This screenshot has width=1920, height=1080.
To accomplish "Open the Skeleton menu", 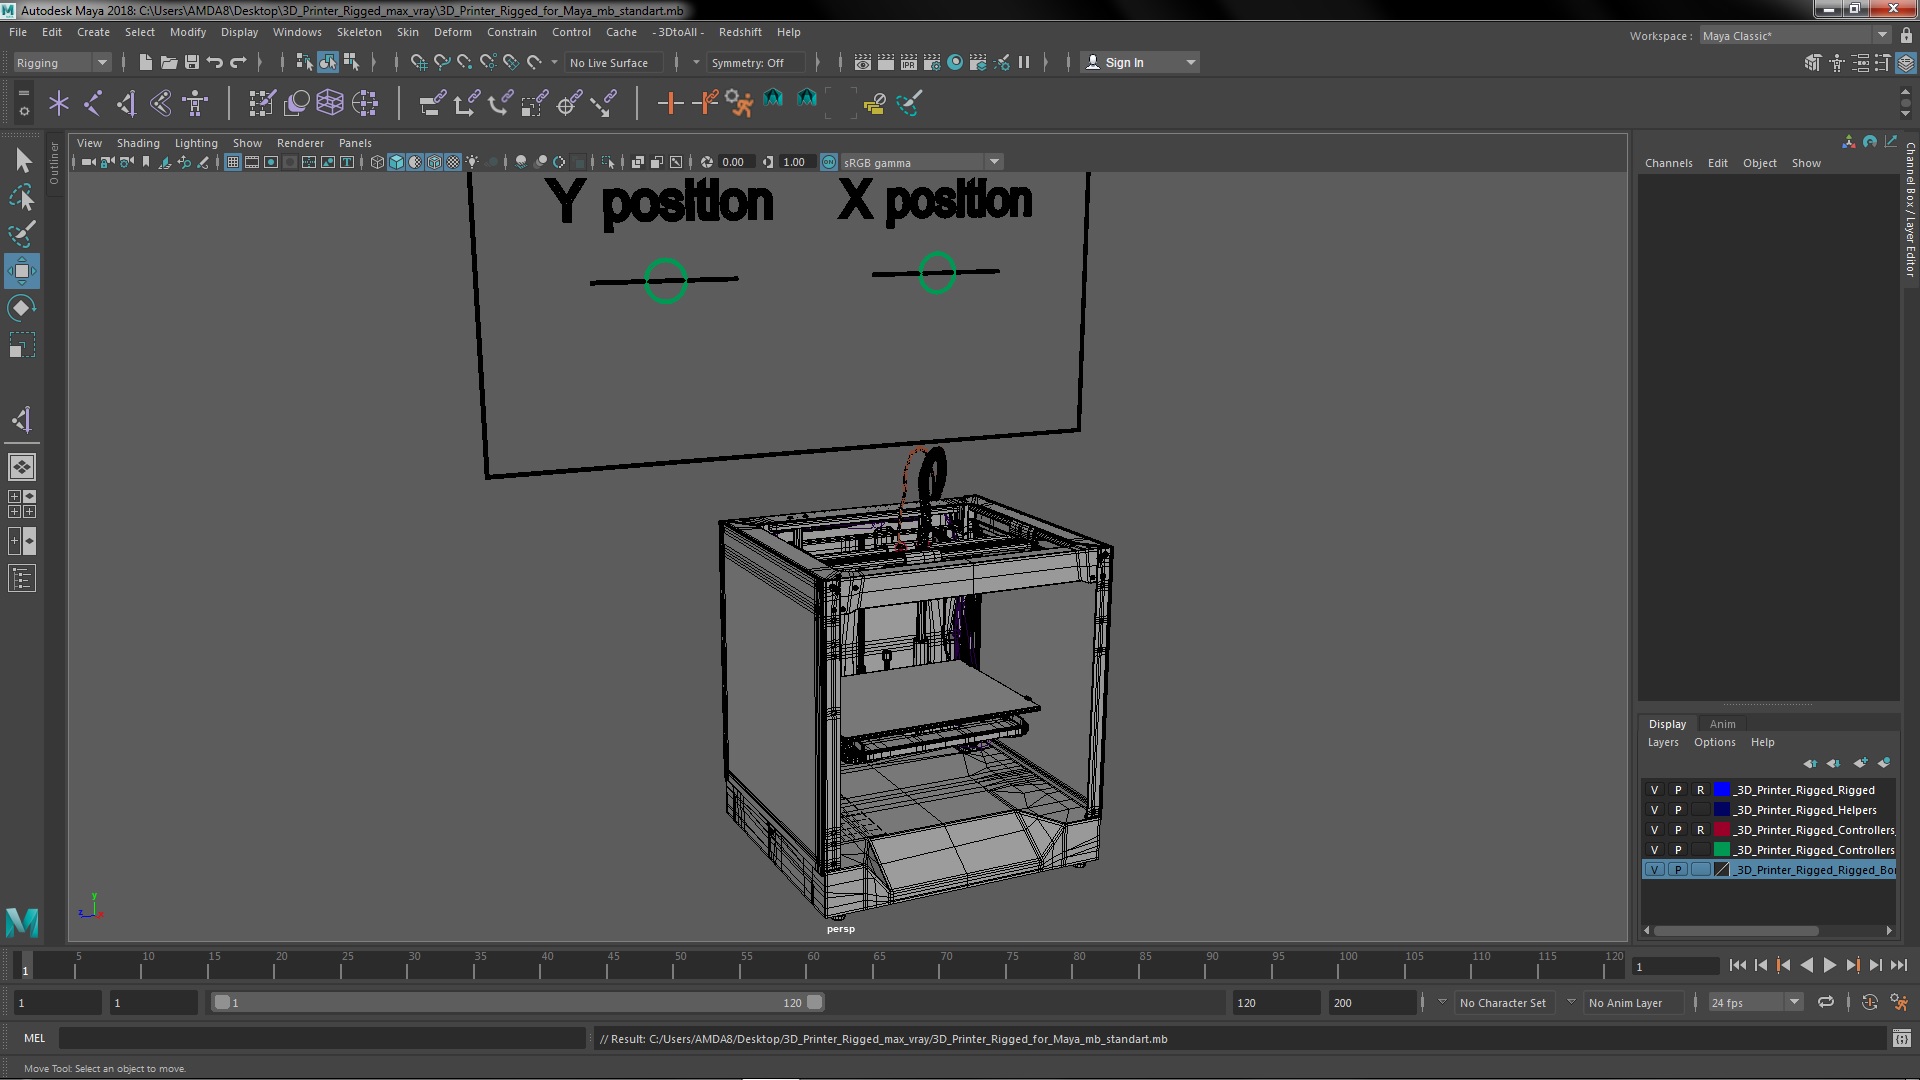I will pyautogui.click(x=359, y=32).
